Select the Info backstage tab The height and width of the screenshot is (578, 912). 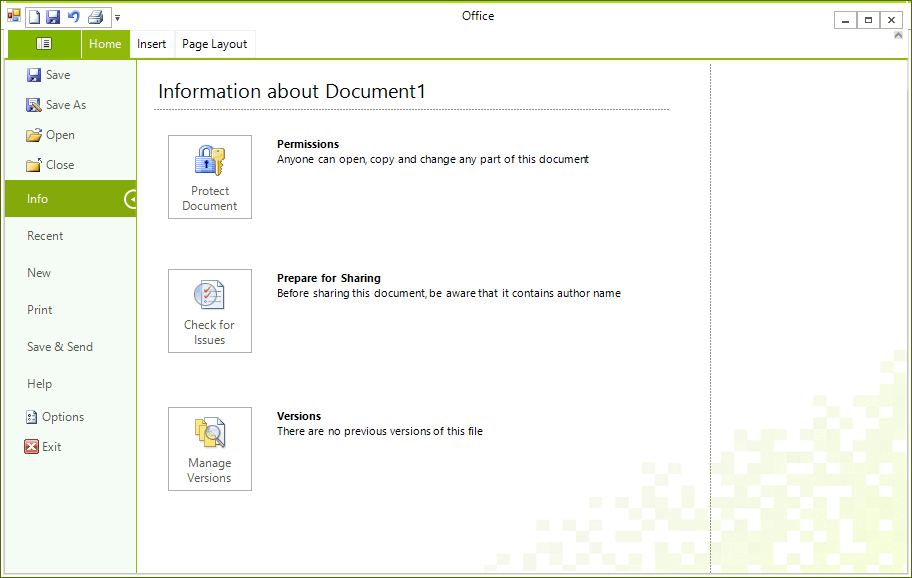[70, 199]
